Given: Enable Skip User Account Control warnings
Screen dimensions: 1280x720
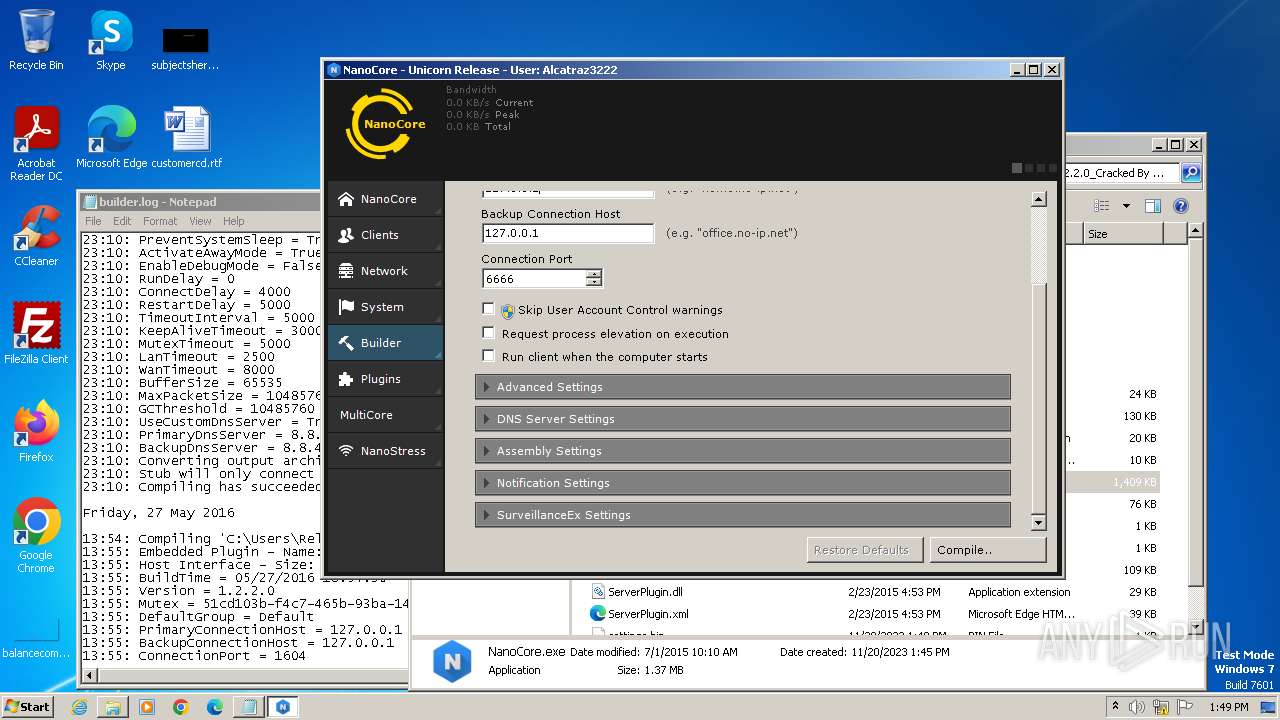Looking at the screenshot, I should (489, 310).
